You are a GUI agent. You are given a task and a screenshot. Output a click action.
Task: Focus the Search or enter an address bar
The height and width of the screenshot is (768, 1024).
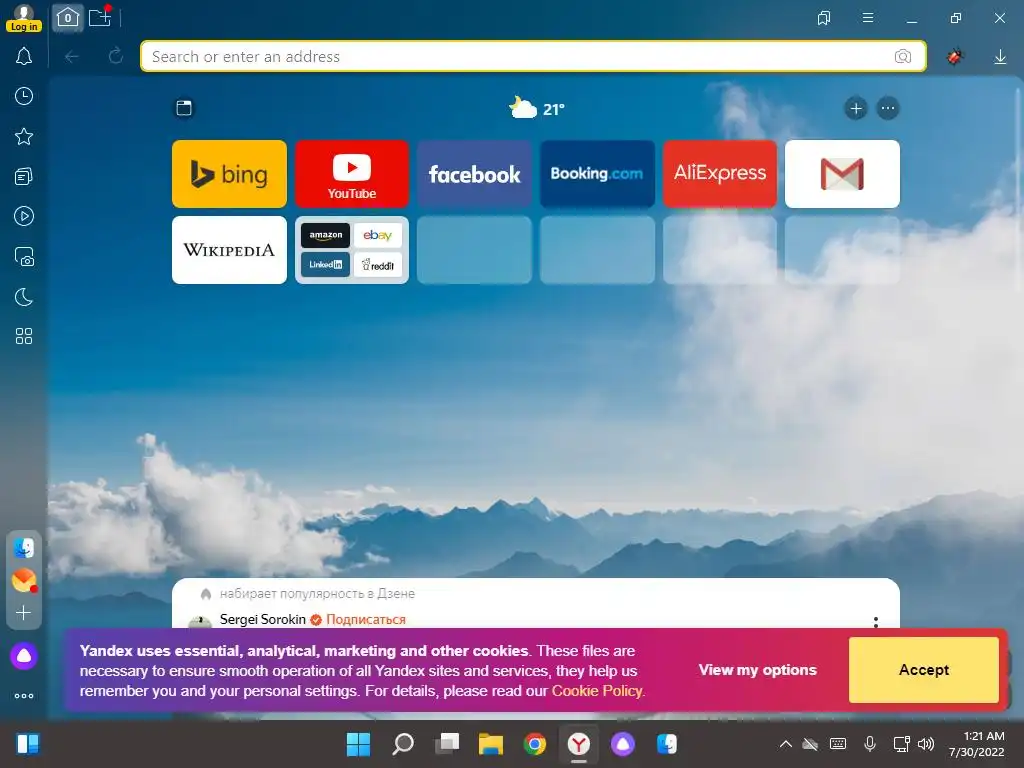pyautogui.click(x=533, y=56)
